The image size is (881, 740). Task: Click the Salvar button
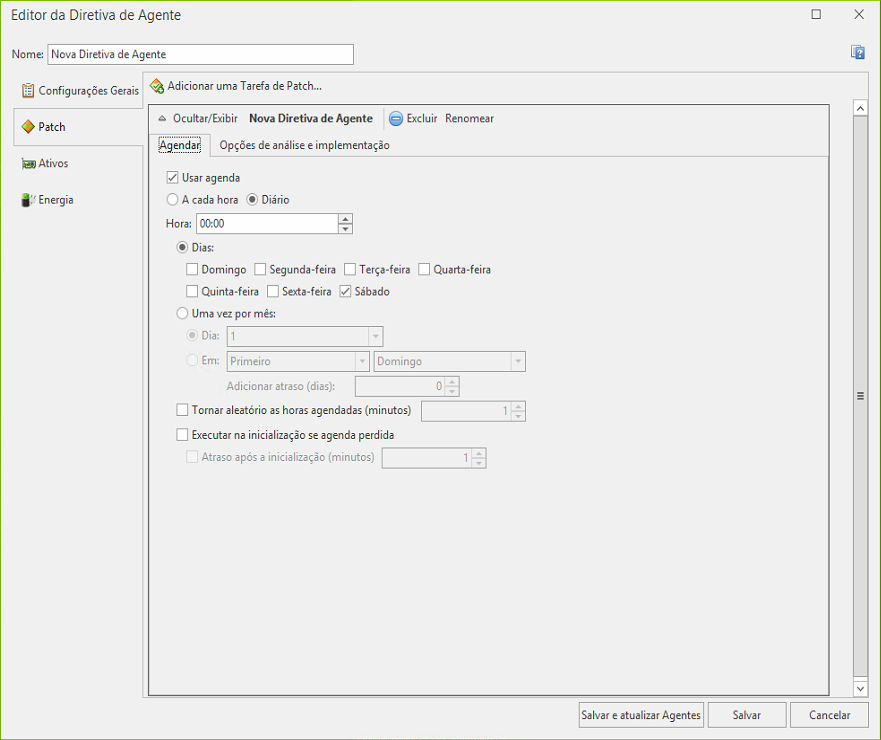click(747, 715)
